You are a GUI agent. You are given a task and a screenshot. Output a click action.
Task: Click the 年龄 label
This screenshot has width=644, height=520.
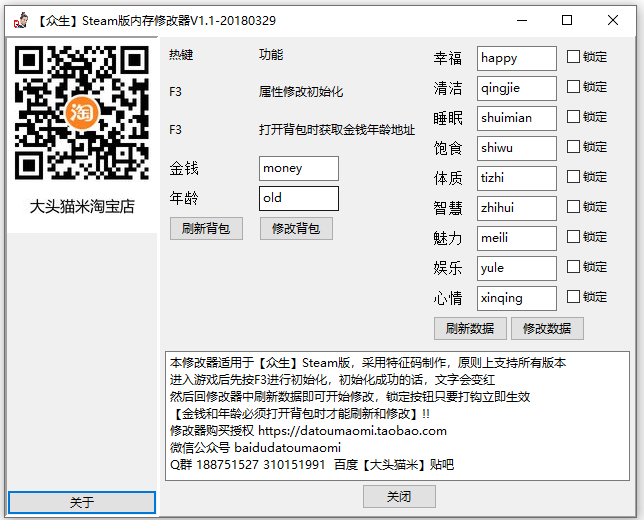click(x=184, y=198)
